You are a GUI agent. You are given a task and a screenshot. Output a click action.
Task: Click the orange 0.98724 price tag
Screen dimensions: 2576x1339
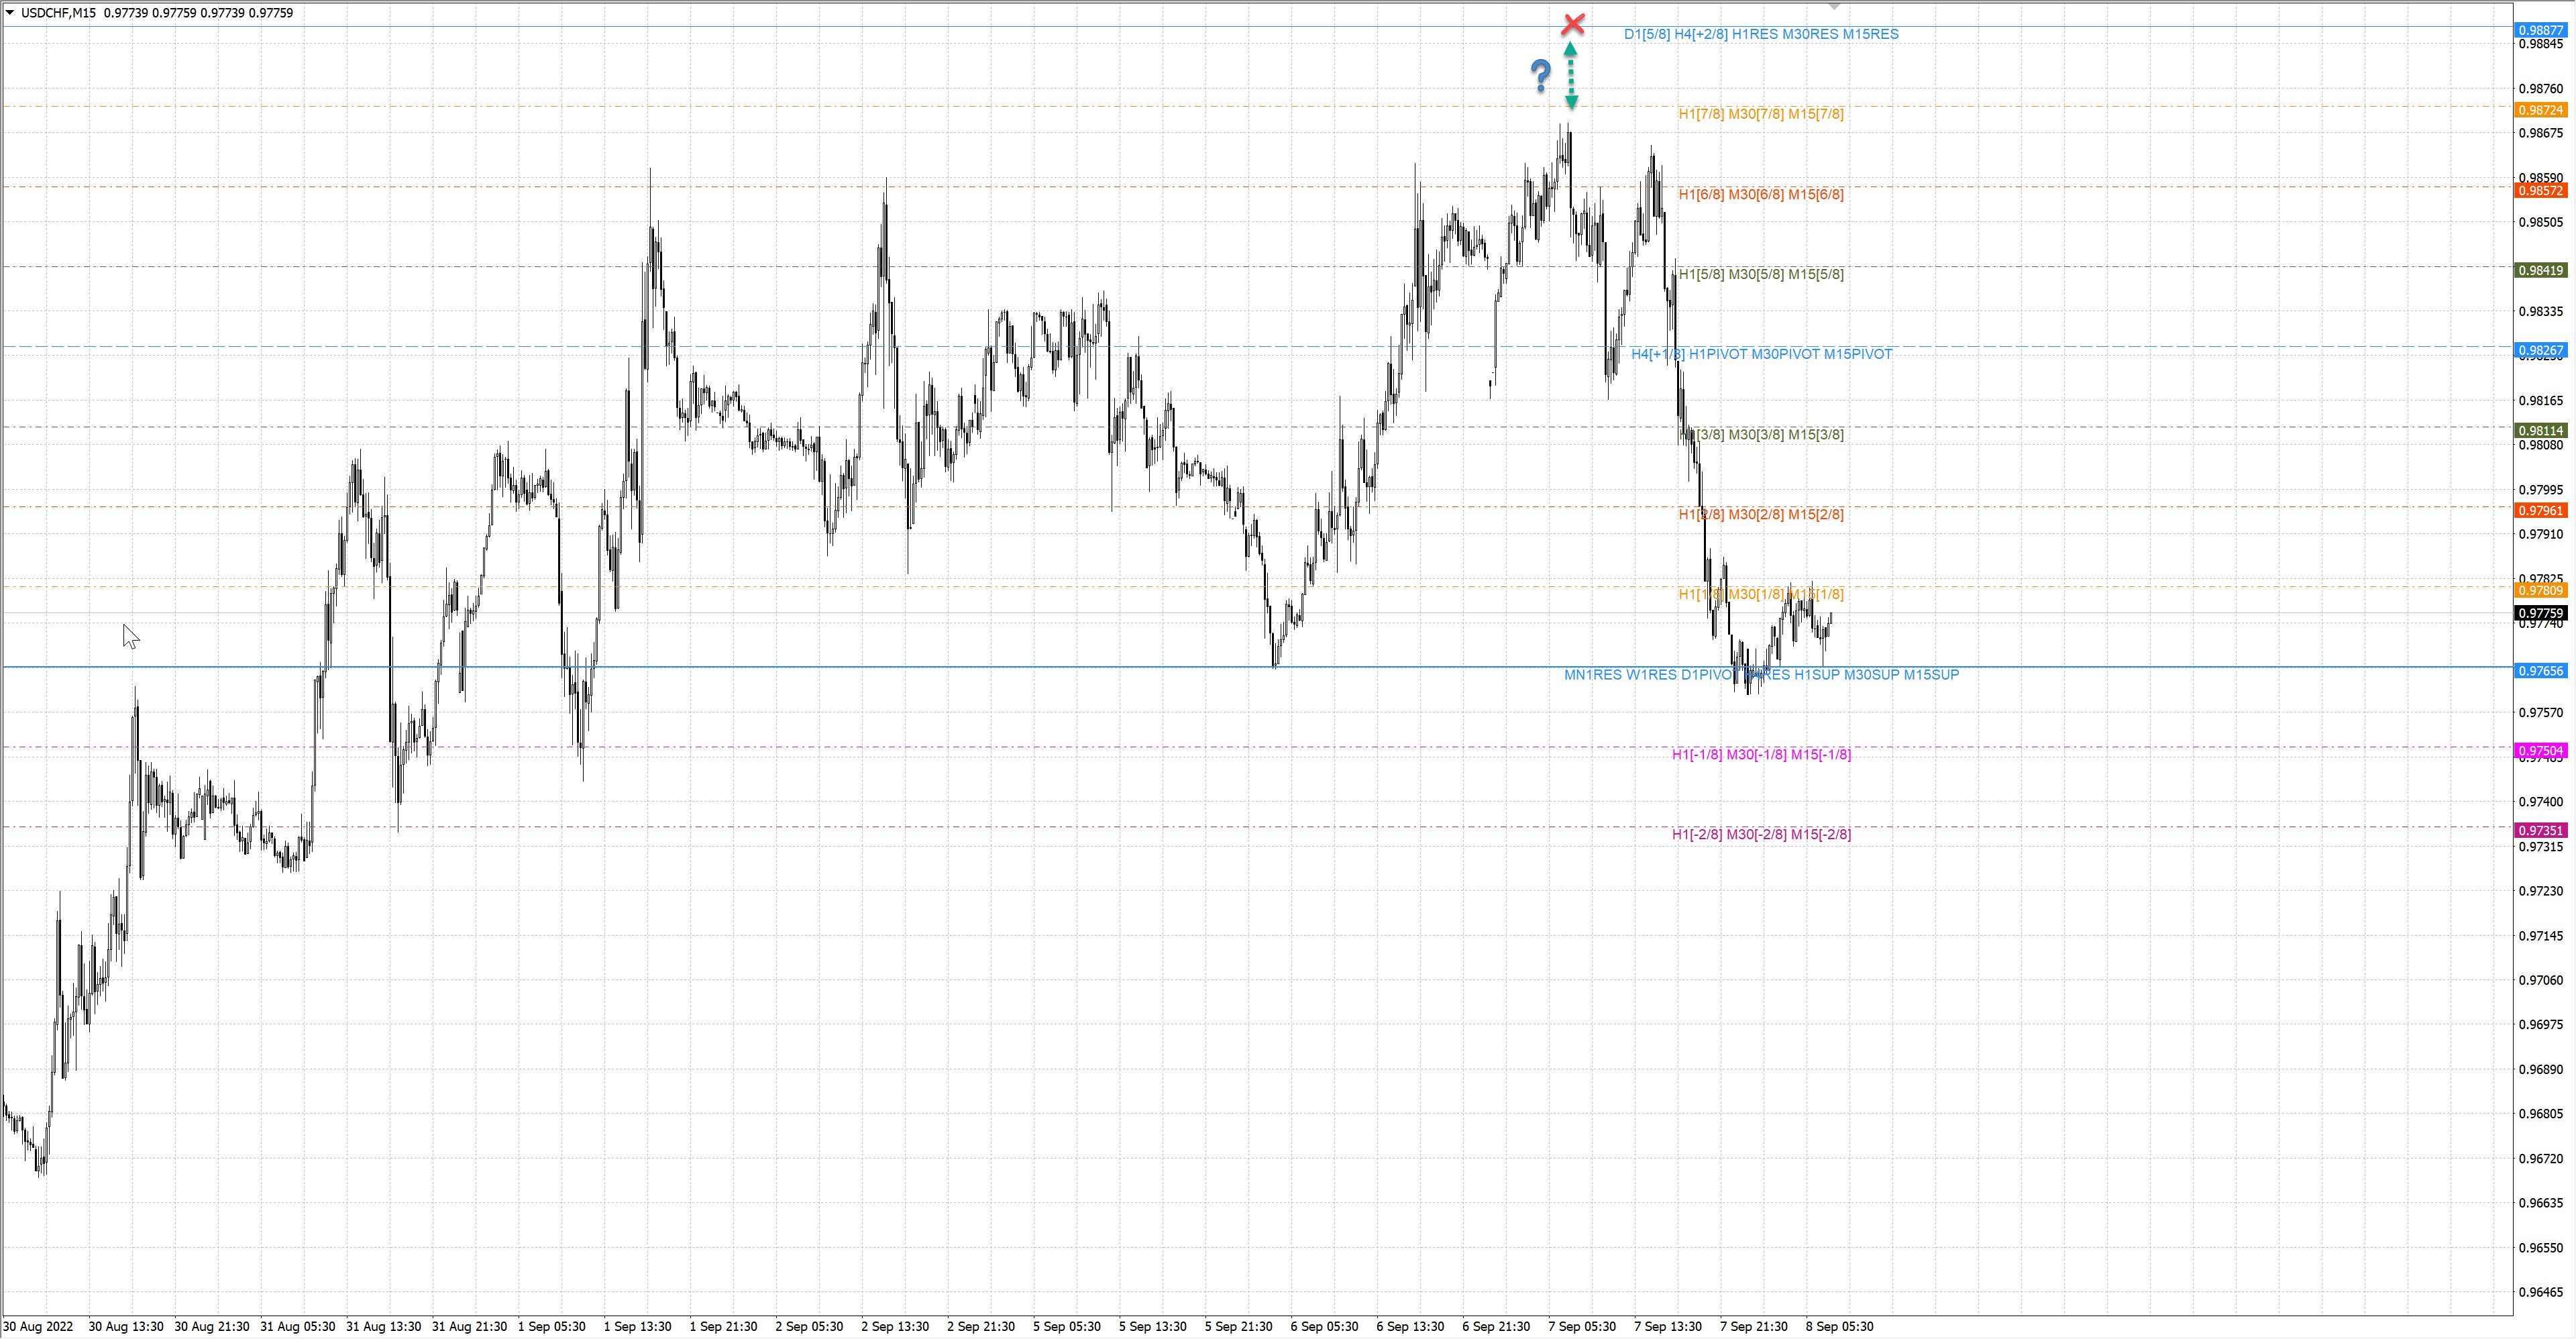pos(2540,110)
